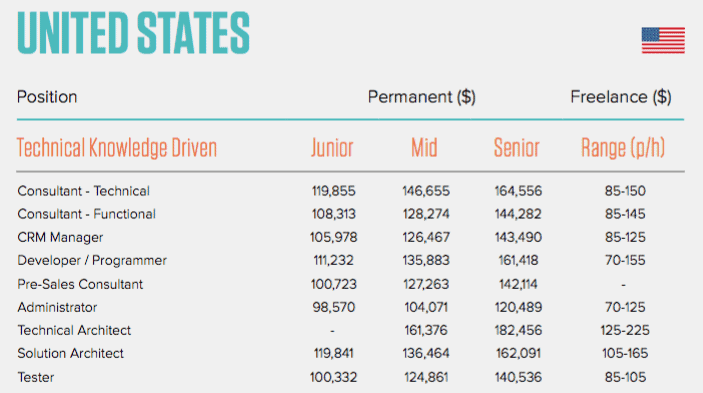703x393 pixels.
Task: Select the Pre-Sales Consultant row label
Action: (80, 284)
